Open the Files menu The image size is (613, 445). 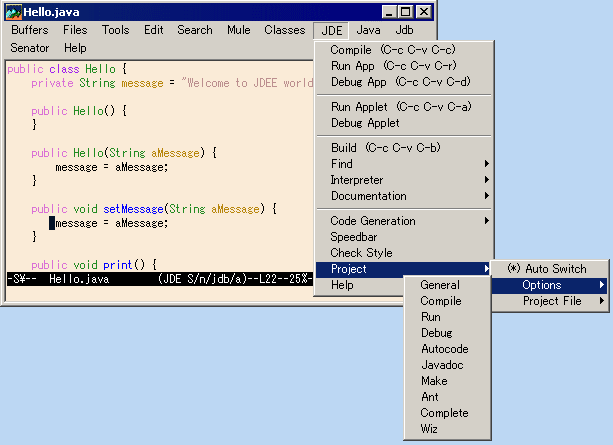[75, 30]
